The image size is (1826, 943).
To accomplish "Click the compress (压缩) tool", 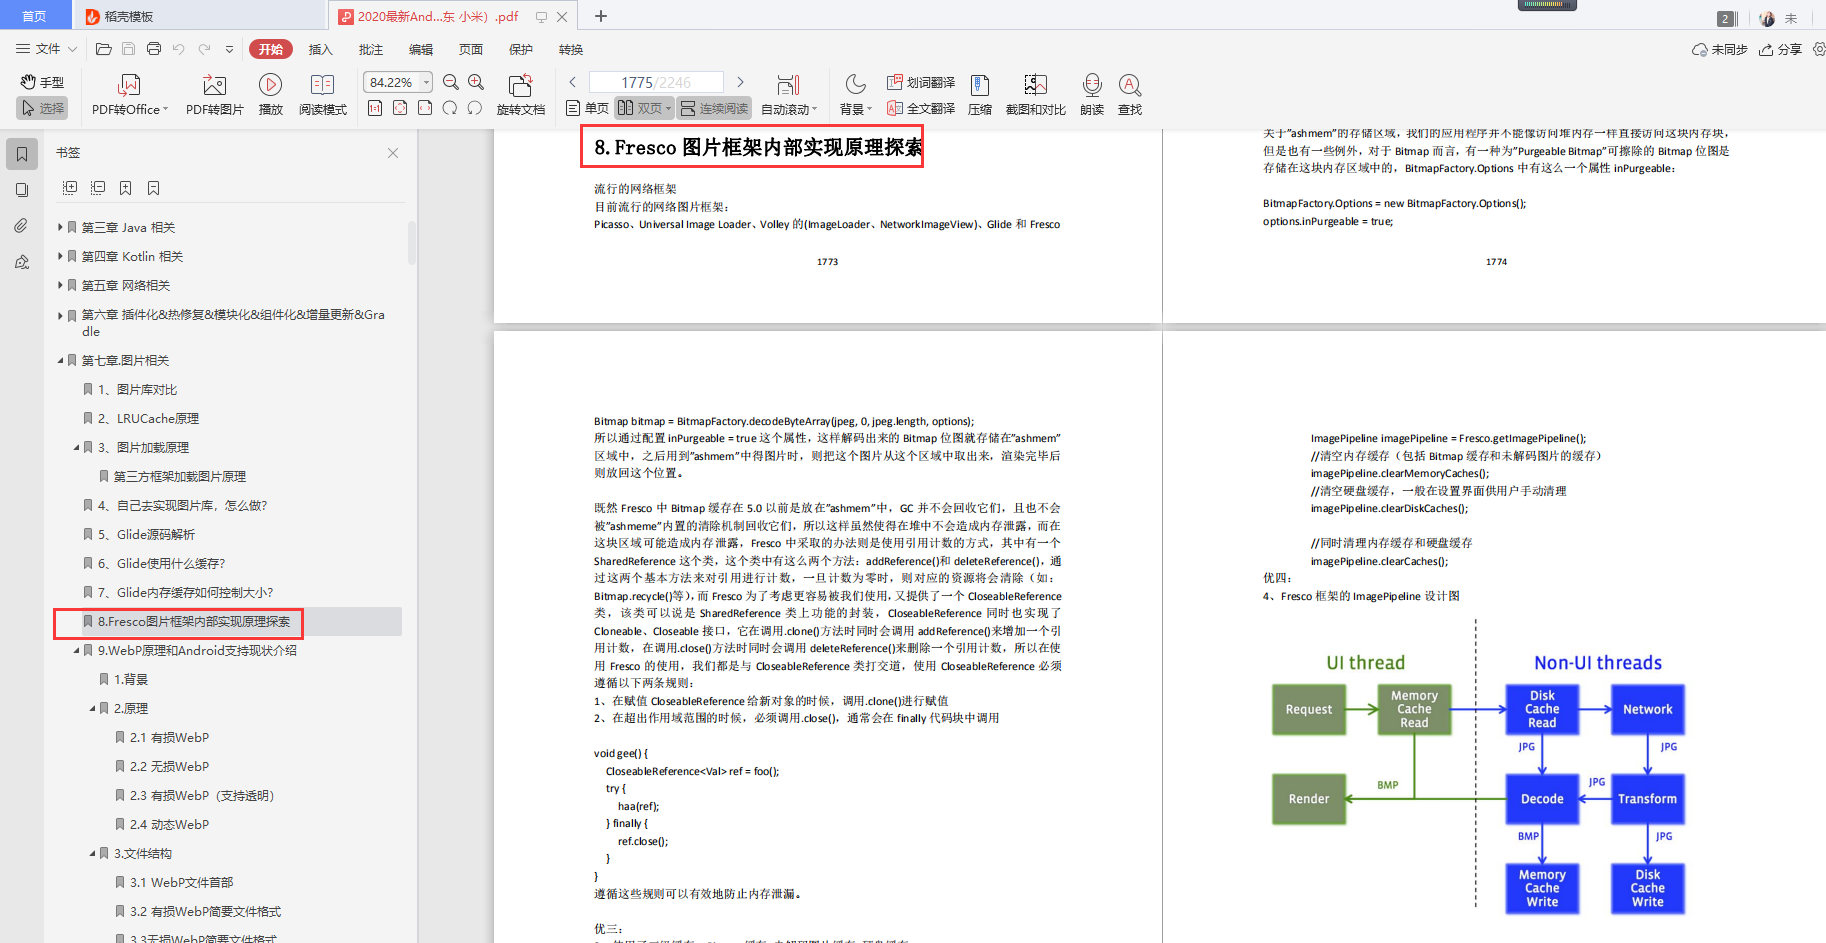I will point(980,96).
